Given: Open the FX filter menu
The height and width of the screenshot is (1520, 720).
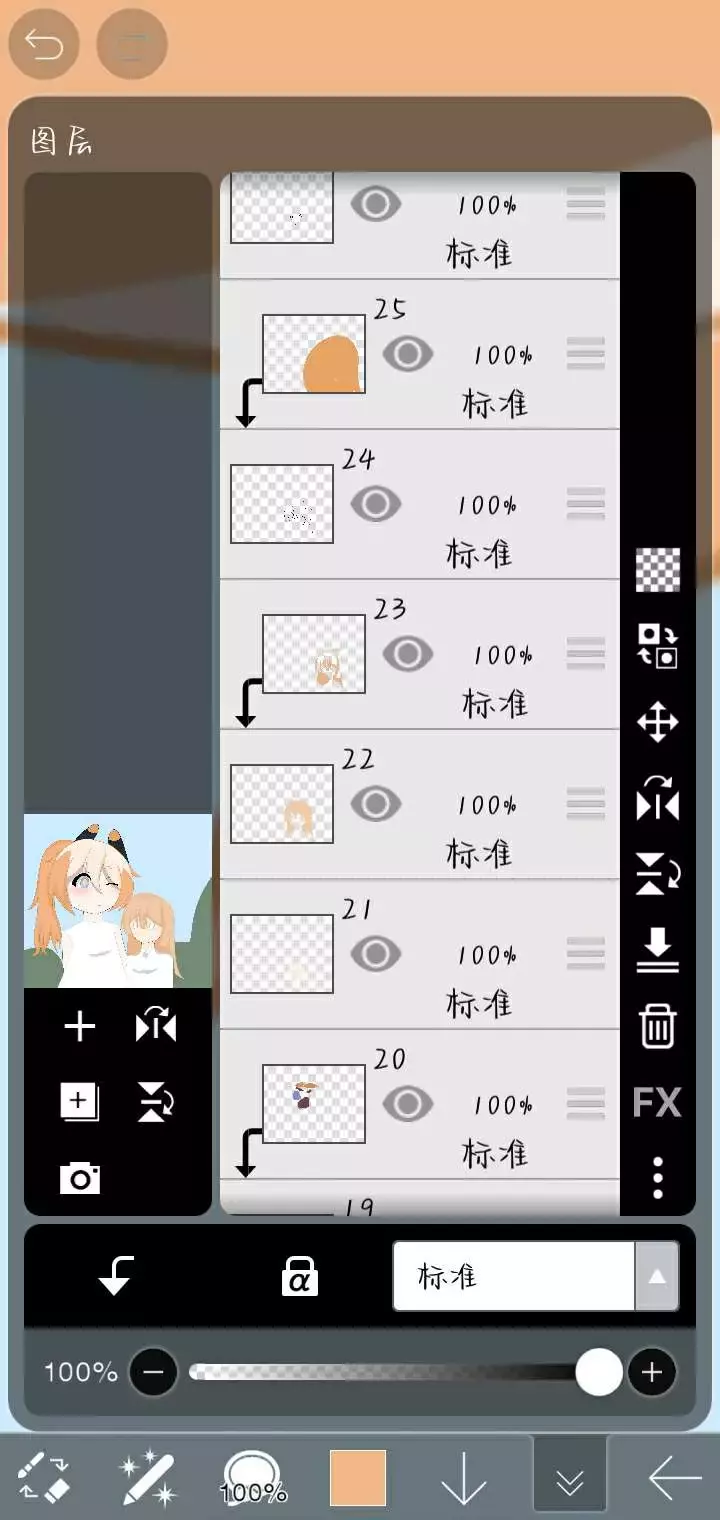Looking at the screenshot, I should pos(657,1103).
